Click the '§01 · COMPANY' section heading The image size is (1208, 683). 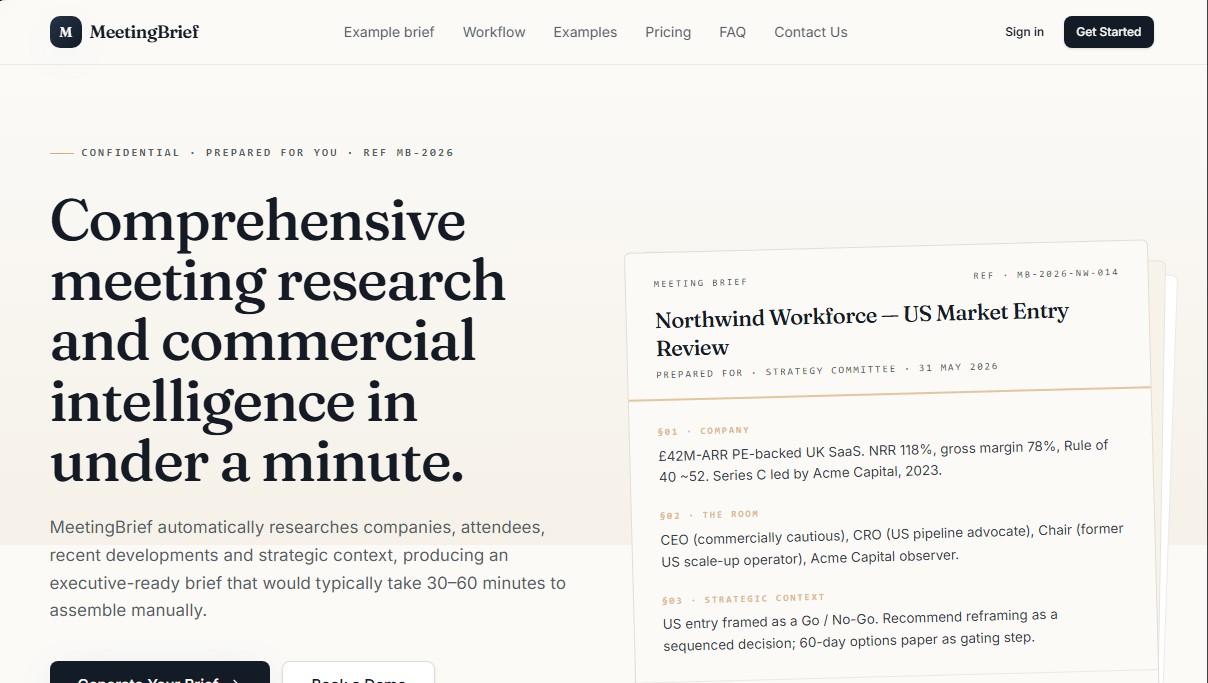click(703, 431)
